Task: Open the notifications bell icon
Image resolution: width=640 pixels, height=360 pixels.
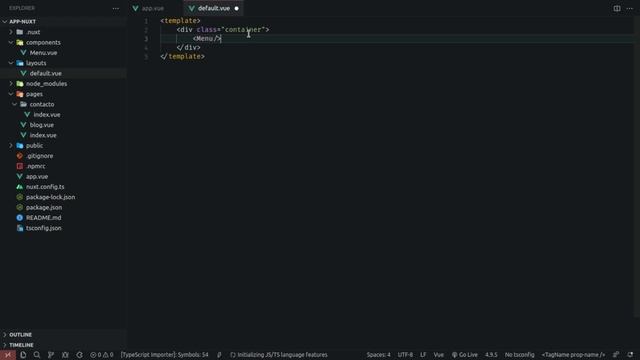Action: (631, 355)
